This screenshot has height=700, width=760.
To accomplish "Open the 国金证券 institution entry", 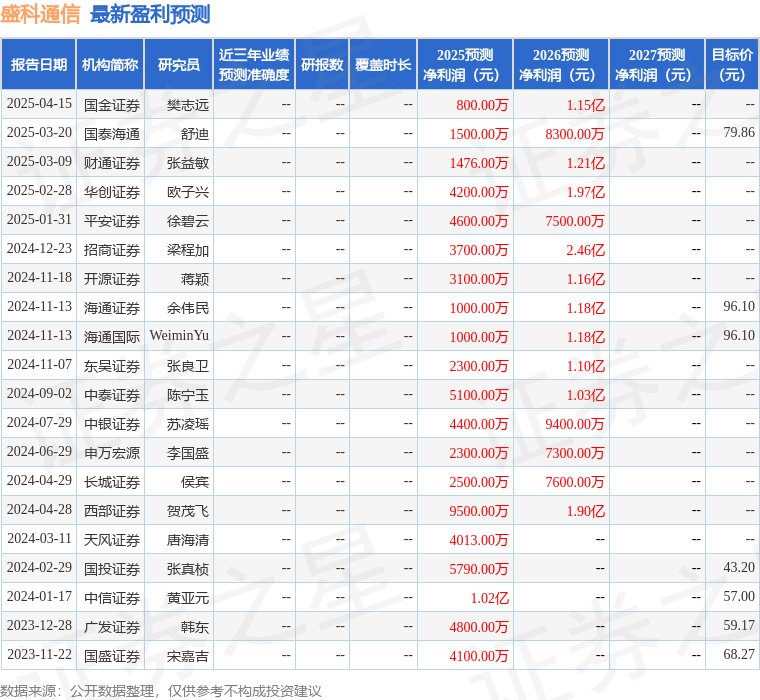I will coord(112,104).
